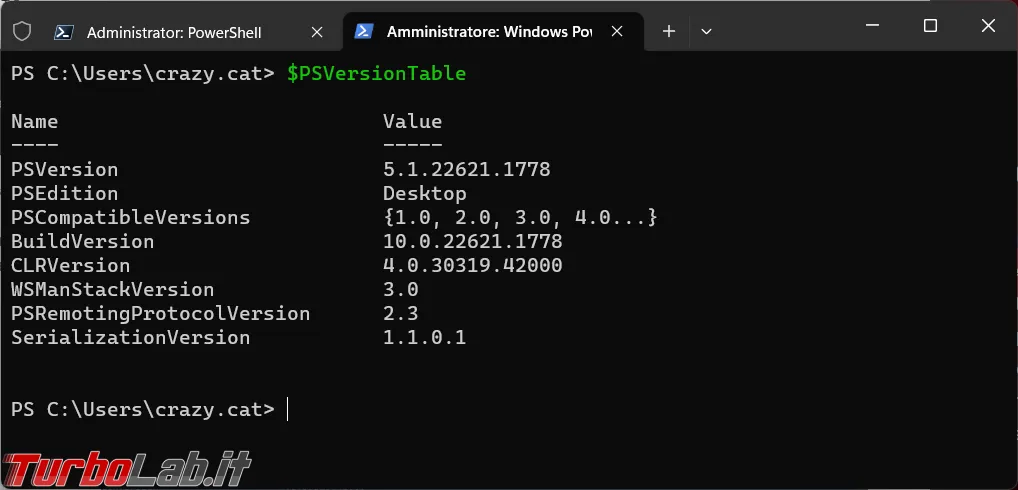The image size is (1018, 490).
Task: Click the shield icon left of the tabs
Action: pyautogui.click(x=22, y=31)
